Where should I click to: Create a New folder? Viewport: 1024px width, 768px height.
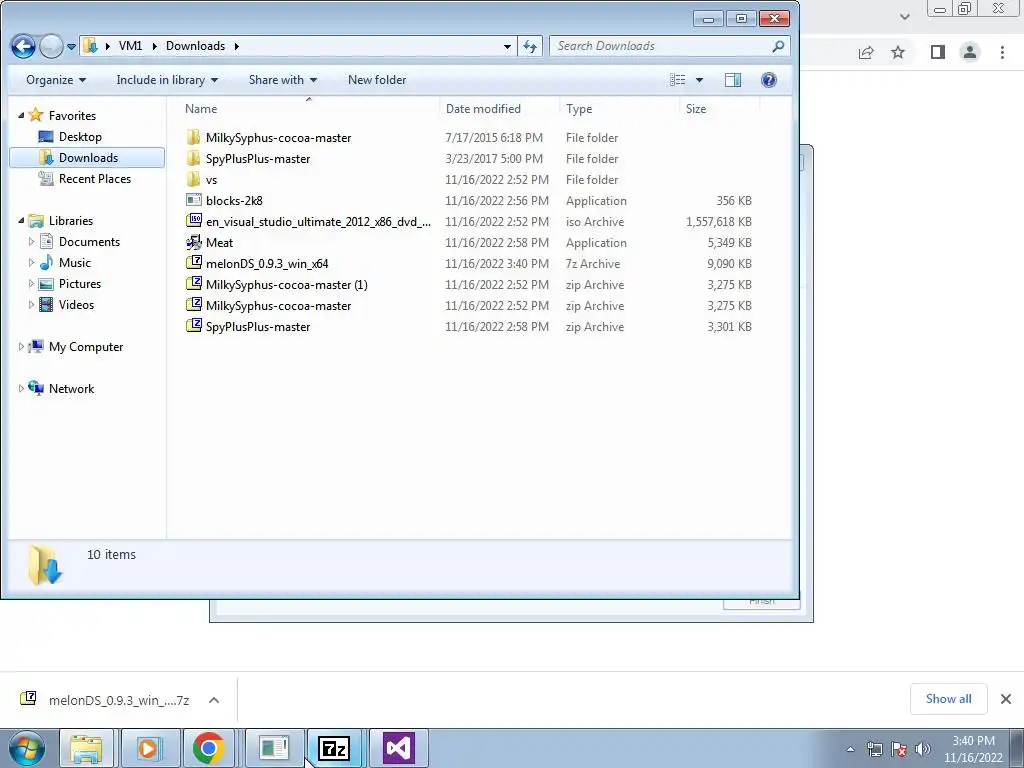(377, 80)
